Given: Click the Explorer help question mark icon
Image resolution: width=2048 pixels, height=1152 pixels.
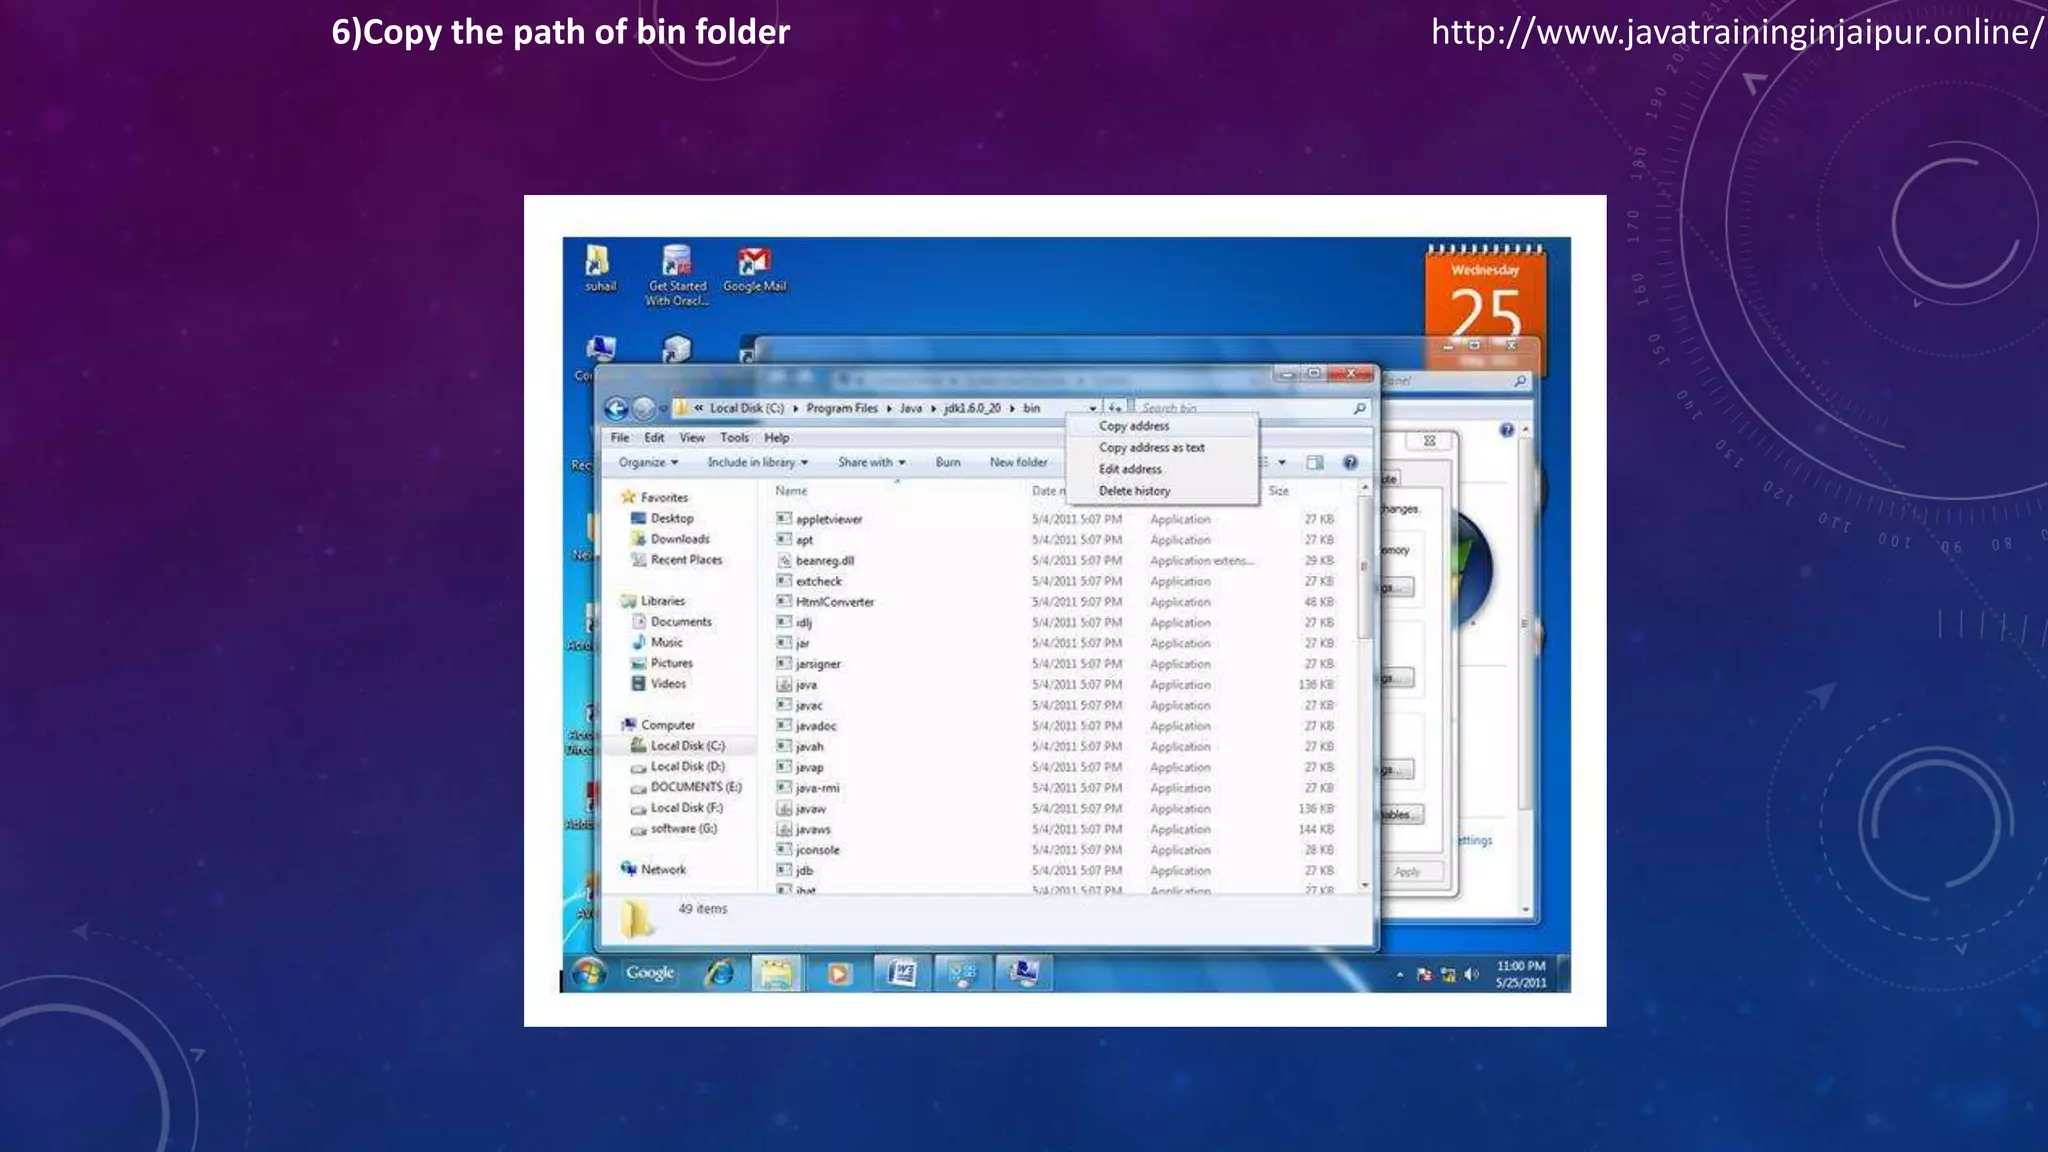Looking at the screenshot, I should click(x=1350, y=462).
